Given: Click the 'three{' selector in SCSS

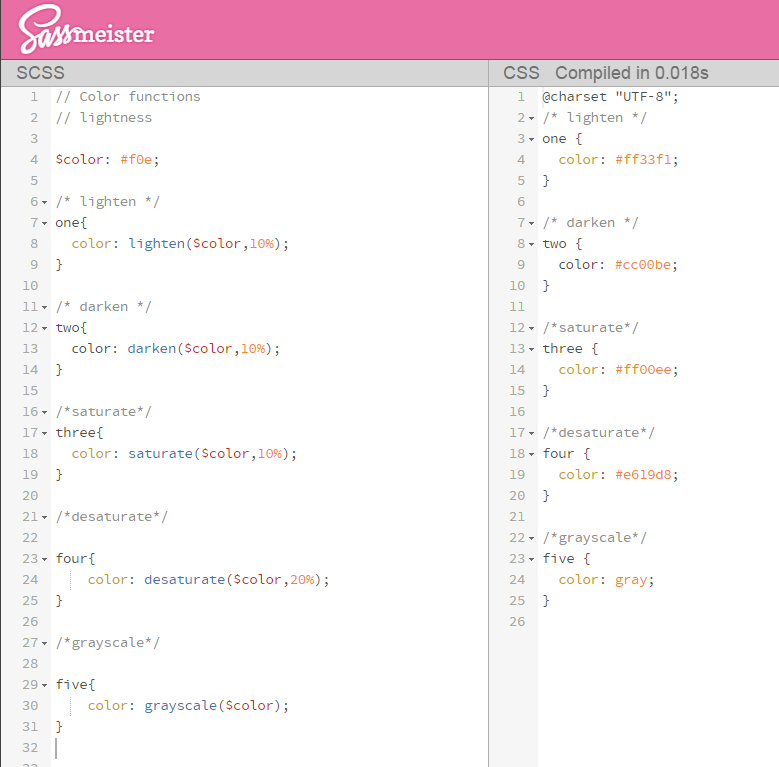Looking at the screenshot, I should coord(79,433).
